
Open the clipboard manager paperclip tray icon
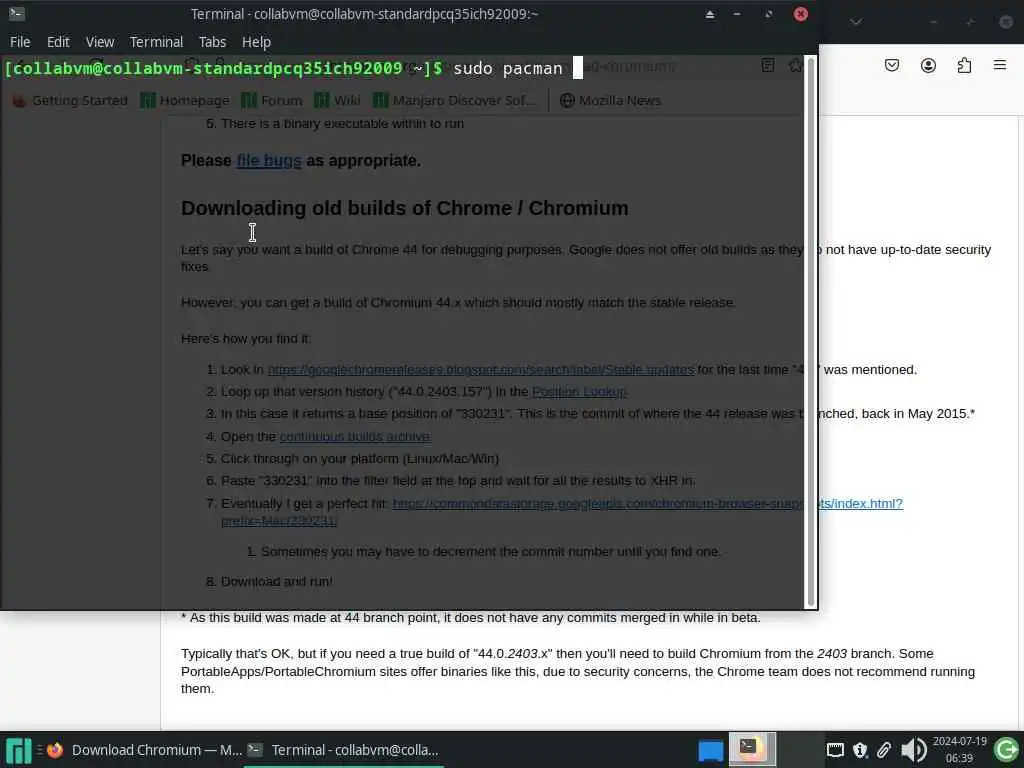point(884,750)
